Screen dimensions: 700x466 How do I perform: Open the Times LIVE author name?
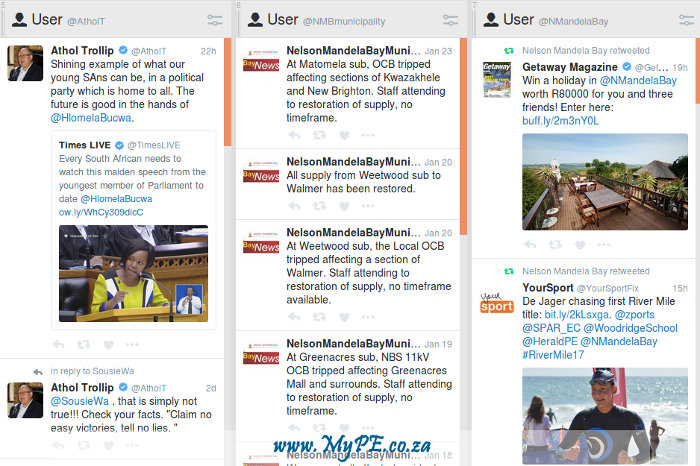pos(85,145)
